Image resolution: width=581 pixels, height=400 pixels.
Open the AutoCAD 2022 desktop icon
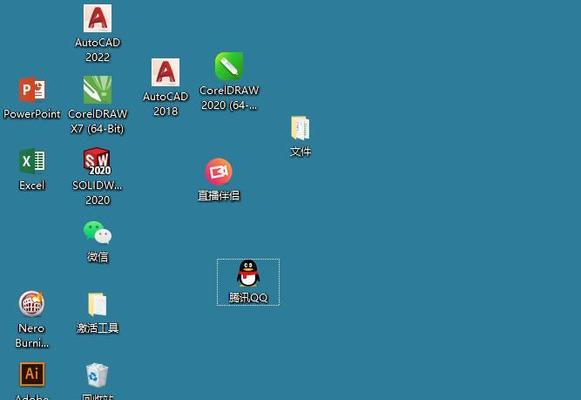pos(97,18)
